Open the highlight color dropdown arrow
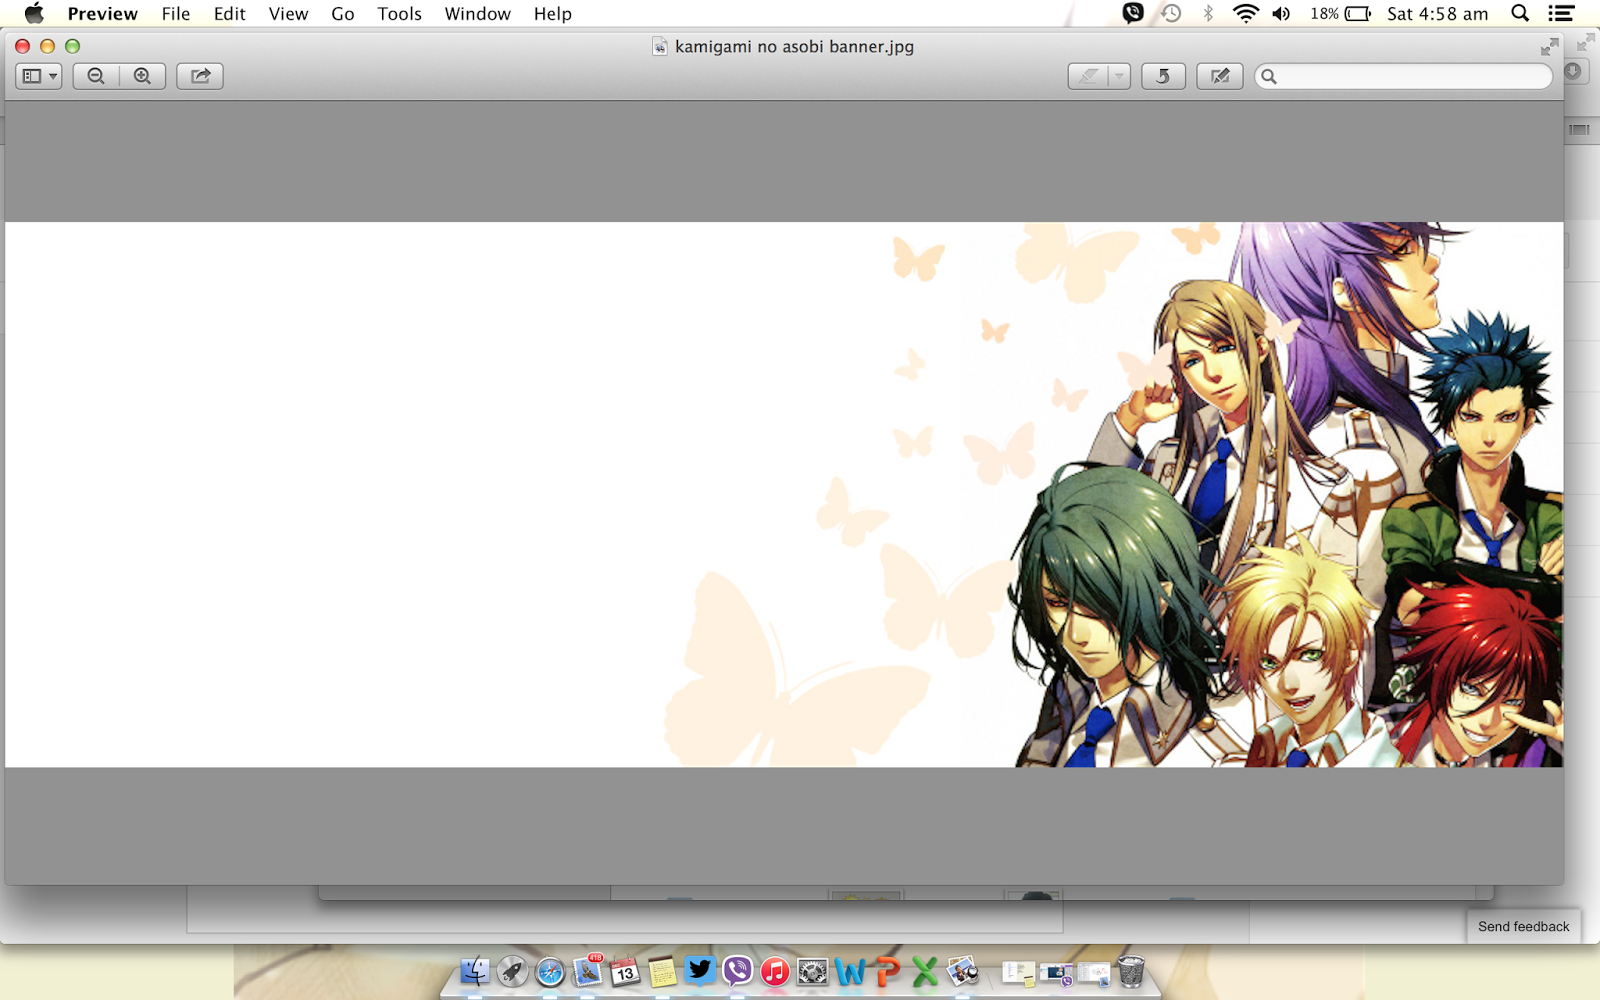Screen dimensions: 1600x1000 pyautogui.click(x=1119, y=76)
